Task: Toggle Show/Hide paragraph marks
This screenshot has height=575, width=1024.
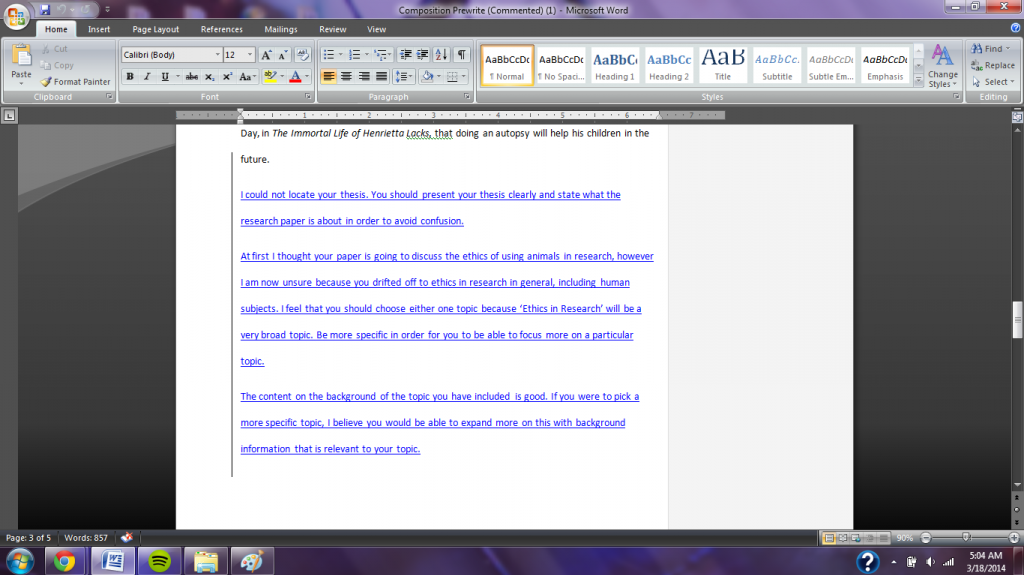Action: (462, 55)
